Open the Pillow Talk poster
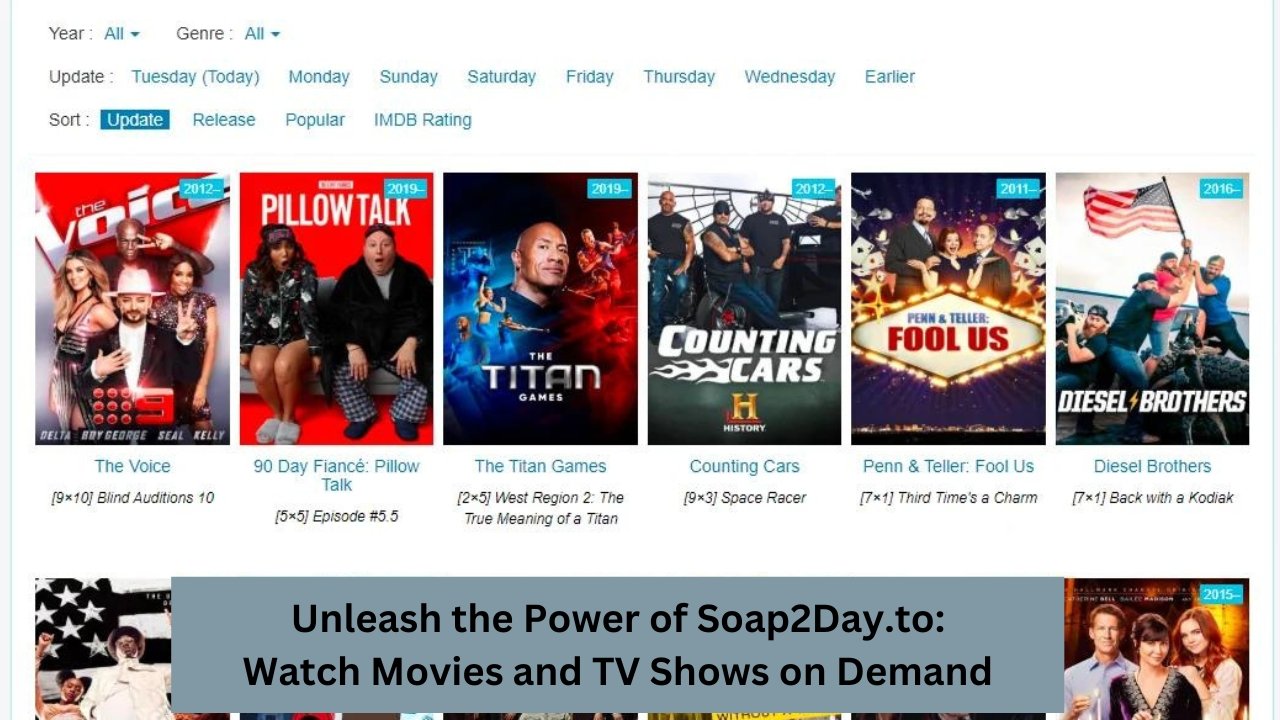Viewport: 1280px width, 720px height. coord(336,309)
